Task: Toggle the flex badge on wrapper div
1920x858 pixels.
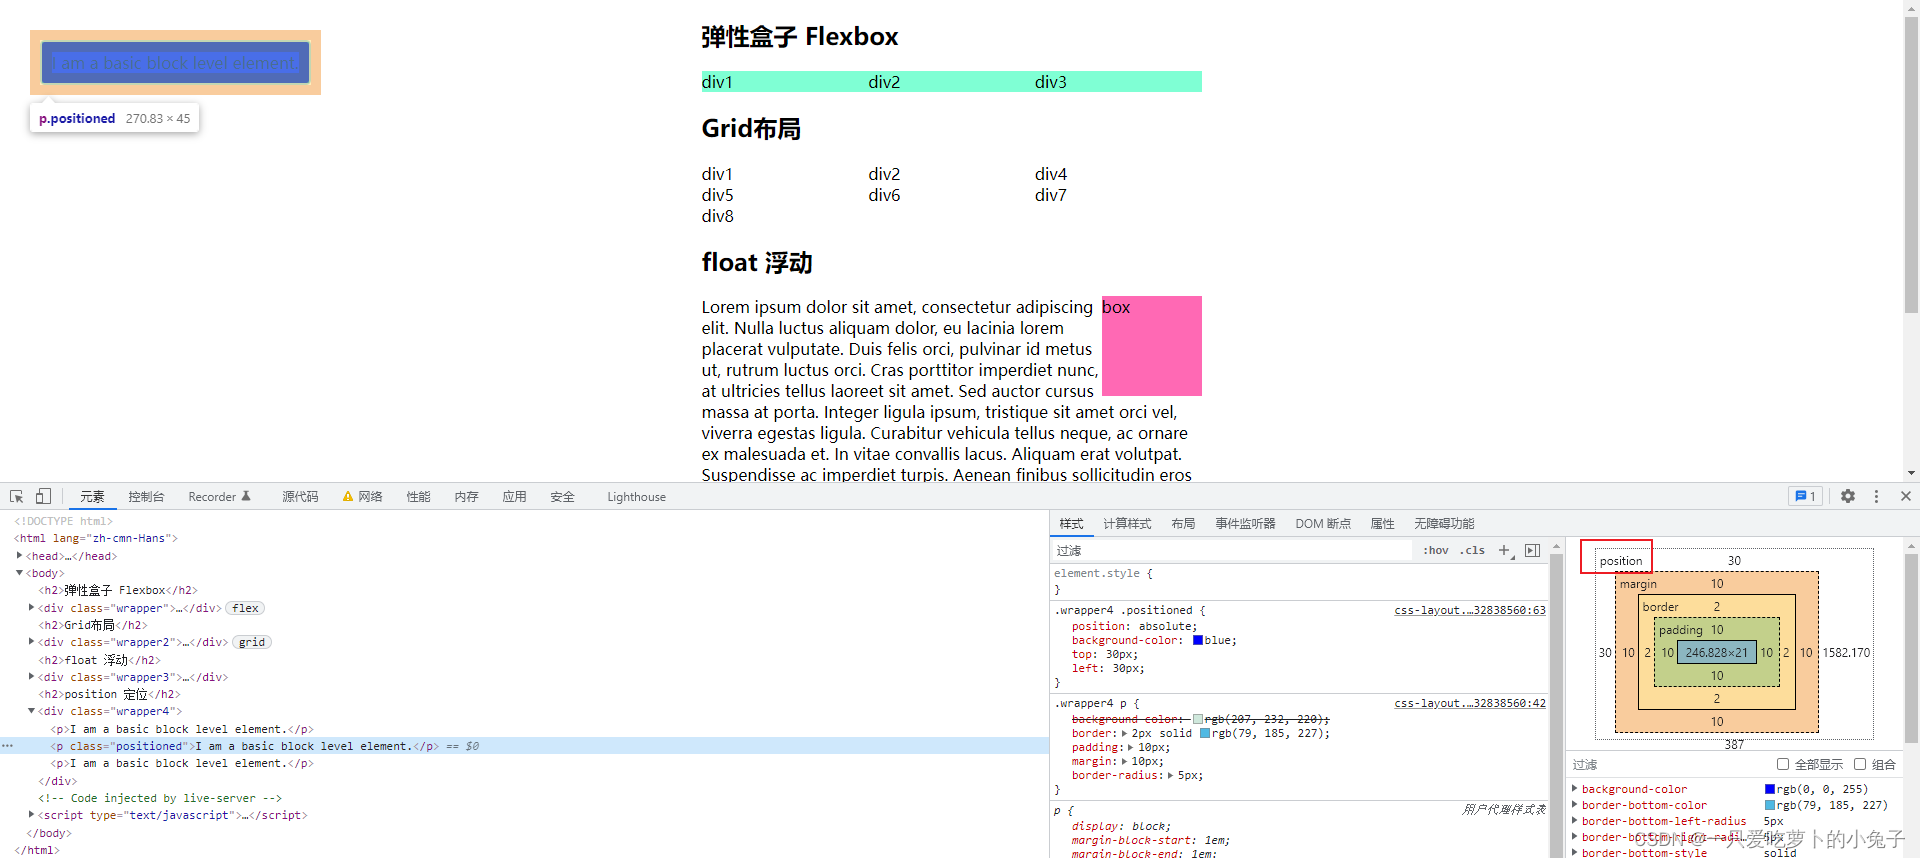Action: (x=245, y=608)
